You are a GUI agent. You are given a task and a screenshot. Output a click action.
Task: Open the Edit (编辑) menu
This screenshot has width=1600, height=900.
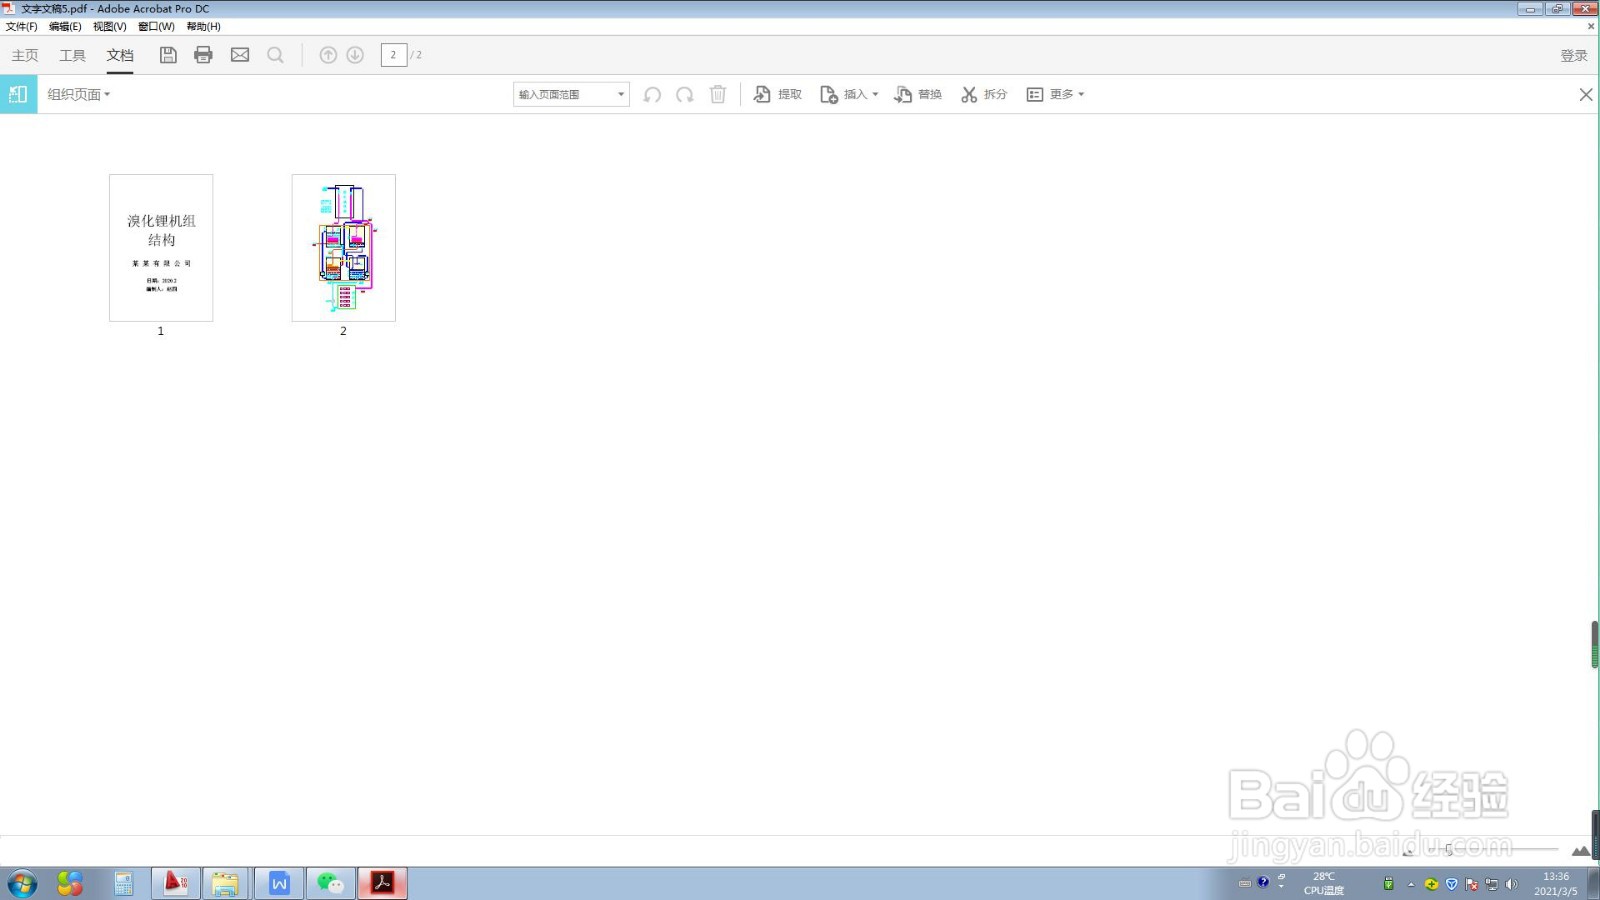pyautogui.click(x=65, y=26)
